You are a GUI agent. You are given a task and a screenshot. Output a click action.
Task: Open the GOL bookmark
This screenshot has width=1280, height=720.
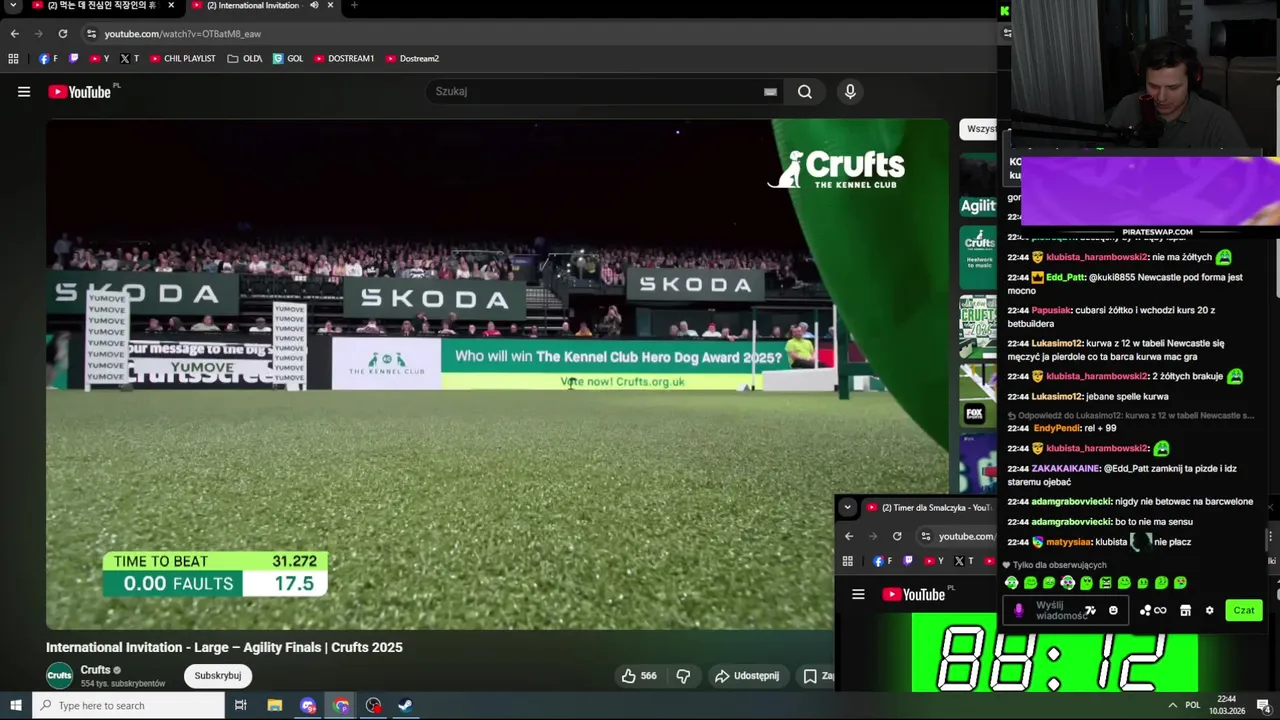288,59
